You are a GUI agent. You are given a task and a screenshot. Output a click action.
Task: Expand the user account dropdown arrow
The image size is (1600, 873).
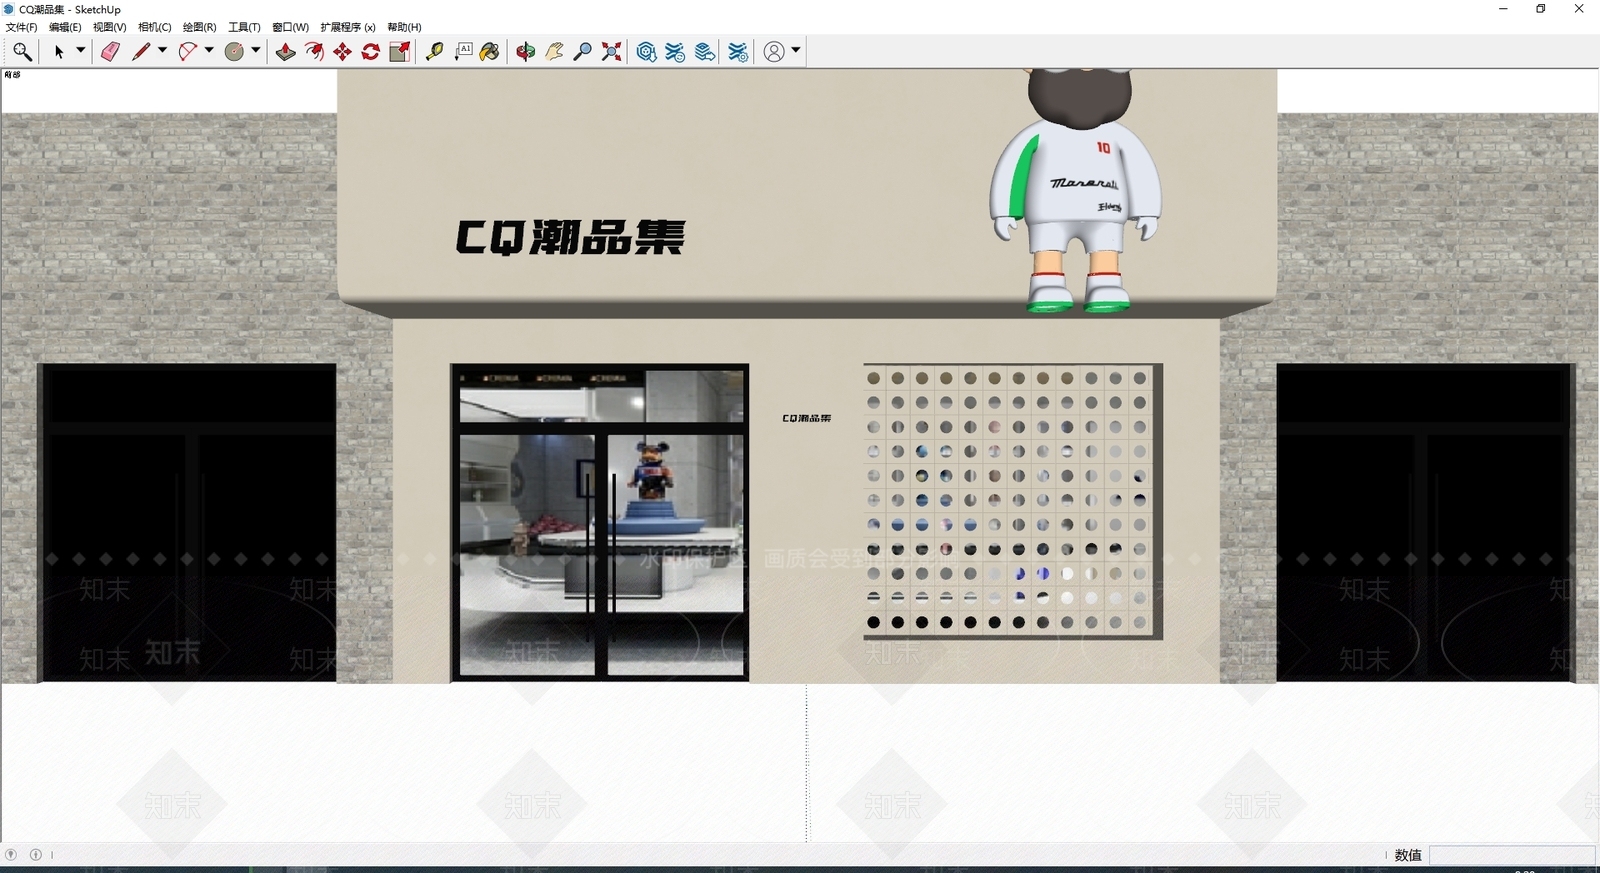coord(796,51)
